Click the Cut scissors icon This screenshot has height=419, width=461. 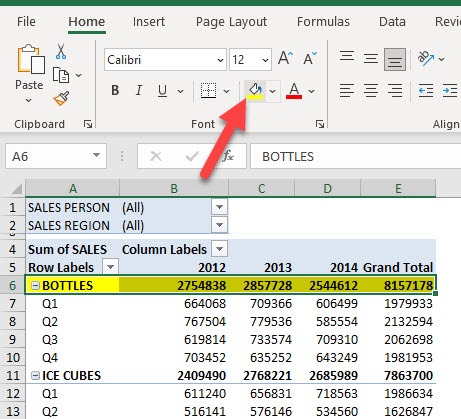[x=61, y=51]
